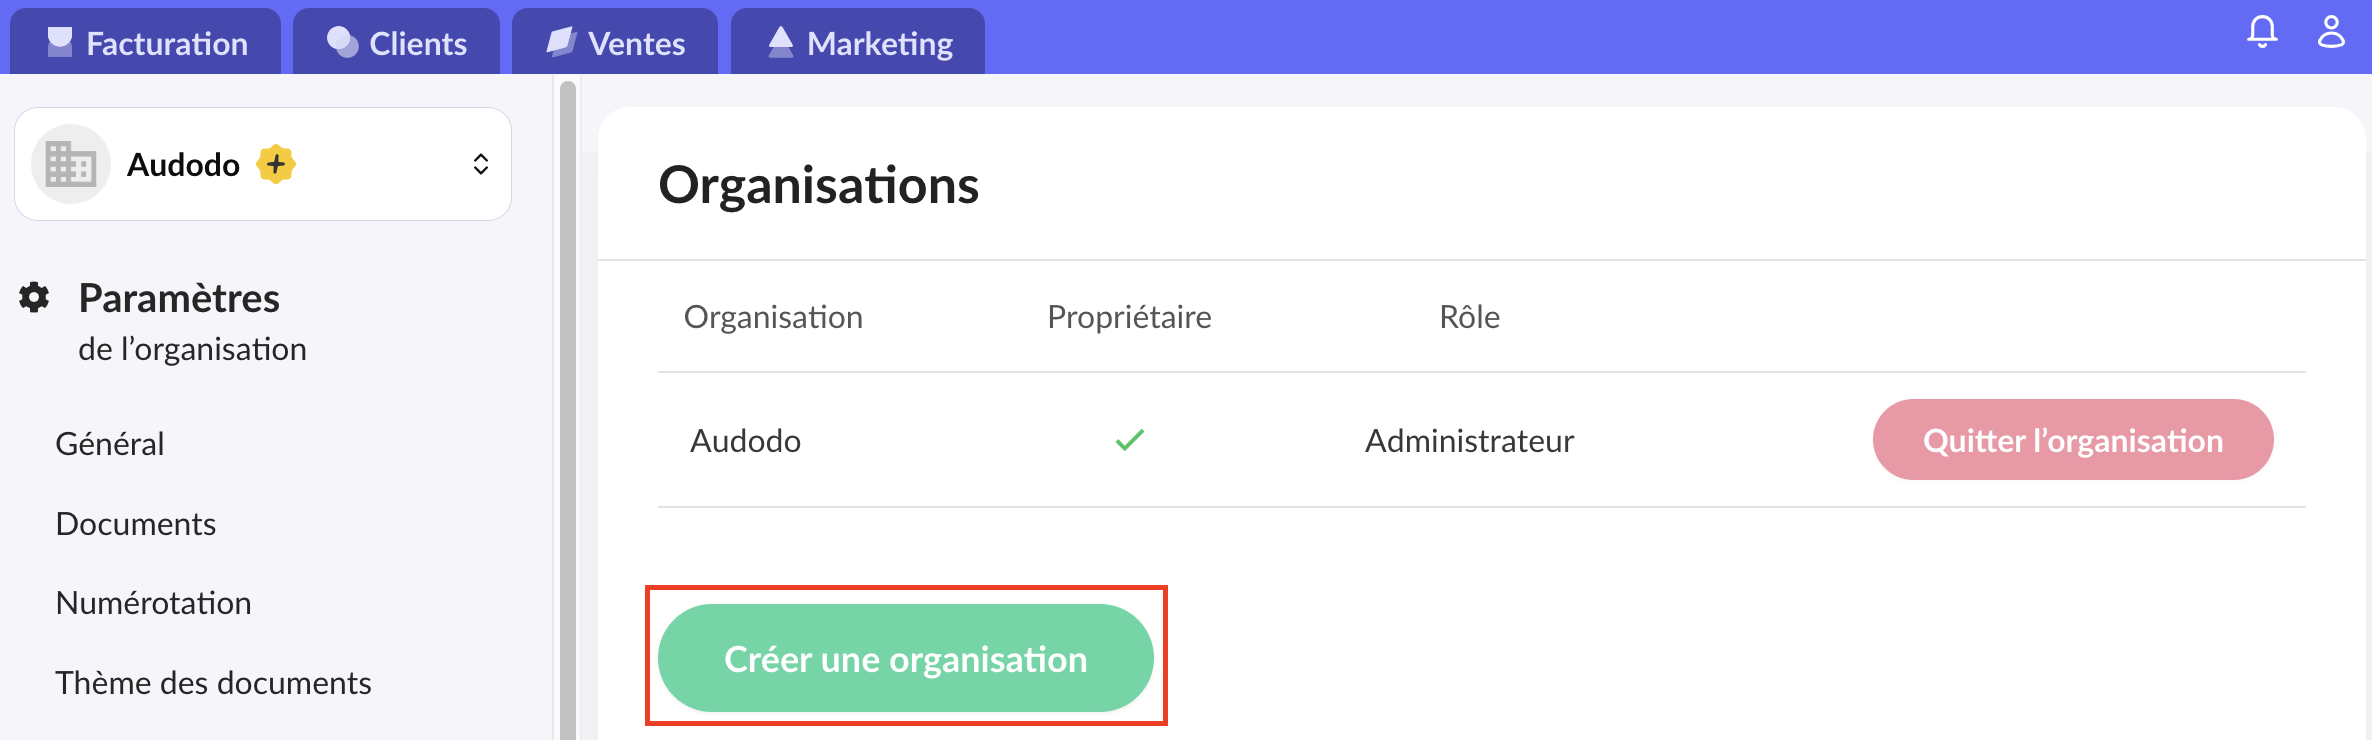The height and width of the screenshot is (740, 2372).
Task: Click the Facturation tab's icon
Action: click(x=60, y=42)
